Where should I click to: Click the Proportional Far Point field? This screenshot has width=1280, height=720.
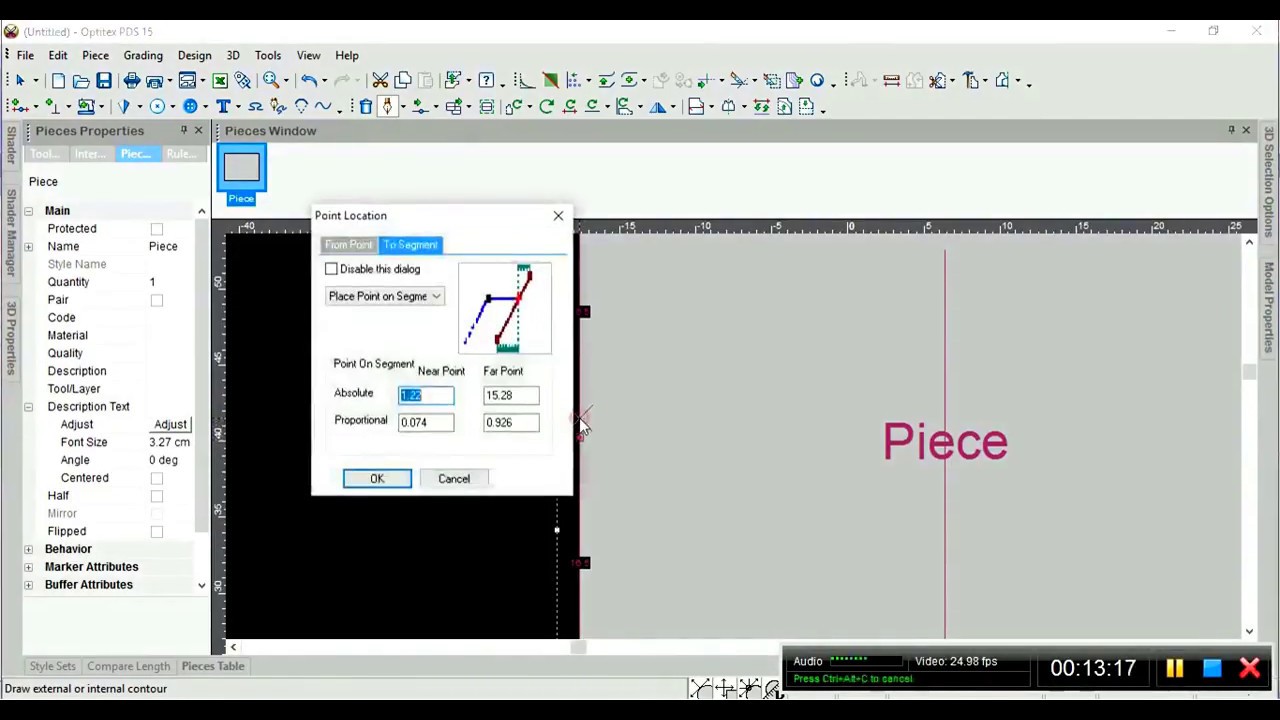(511, 422)
